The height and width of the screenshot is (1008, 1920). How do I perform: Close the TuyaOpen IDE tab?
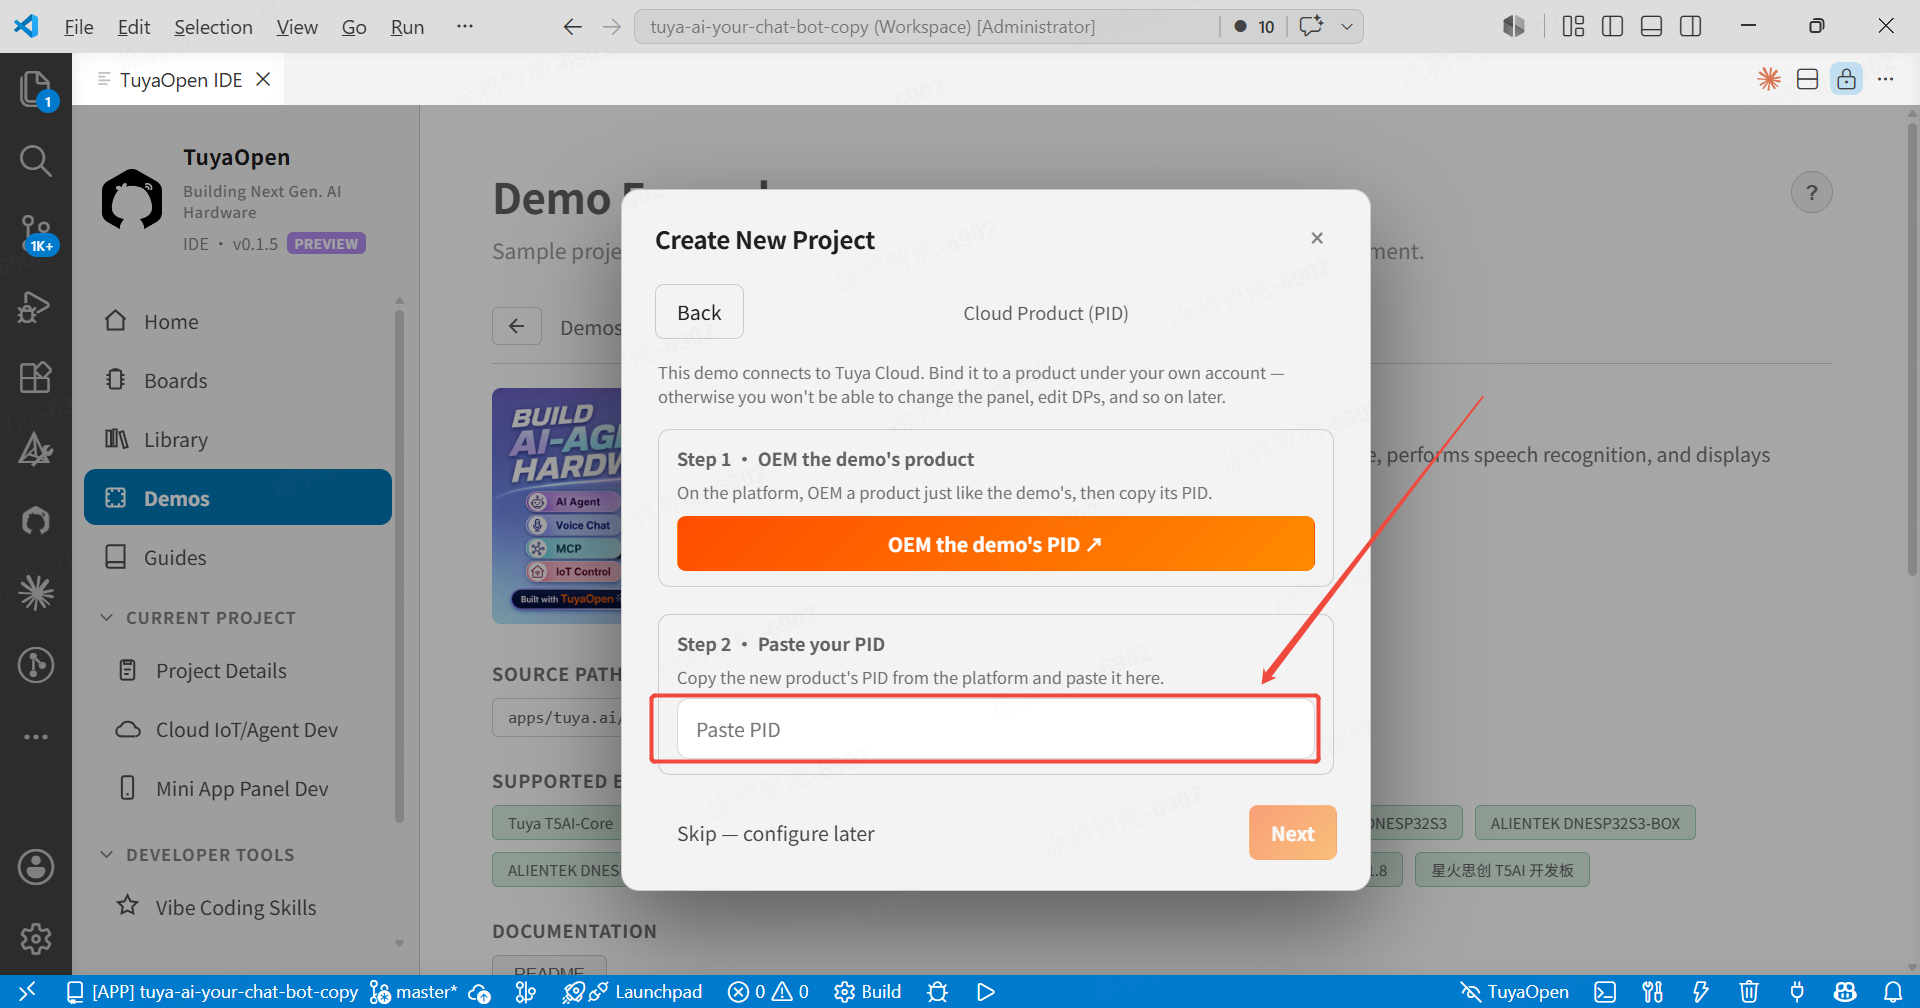[x=263, y=79]
